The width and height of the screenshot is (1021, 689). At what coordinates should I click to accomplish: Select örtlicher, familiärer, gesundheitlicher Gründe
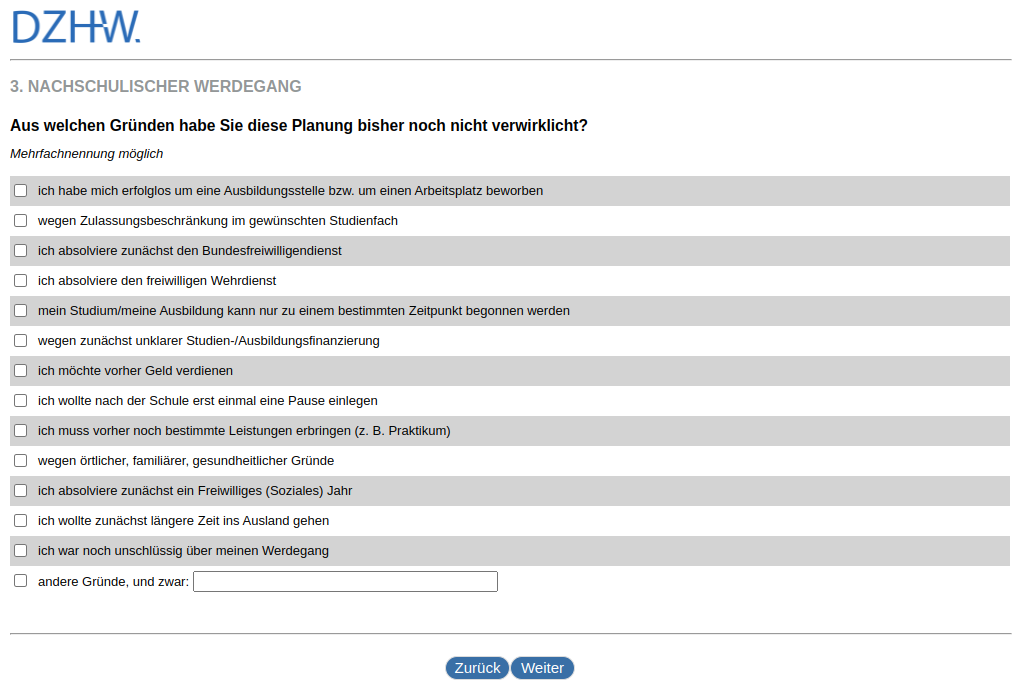point(20,460)
